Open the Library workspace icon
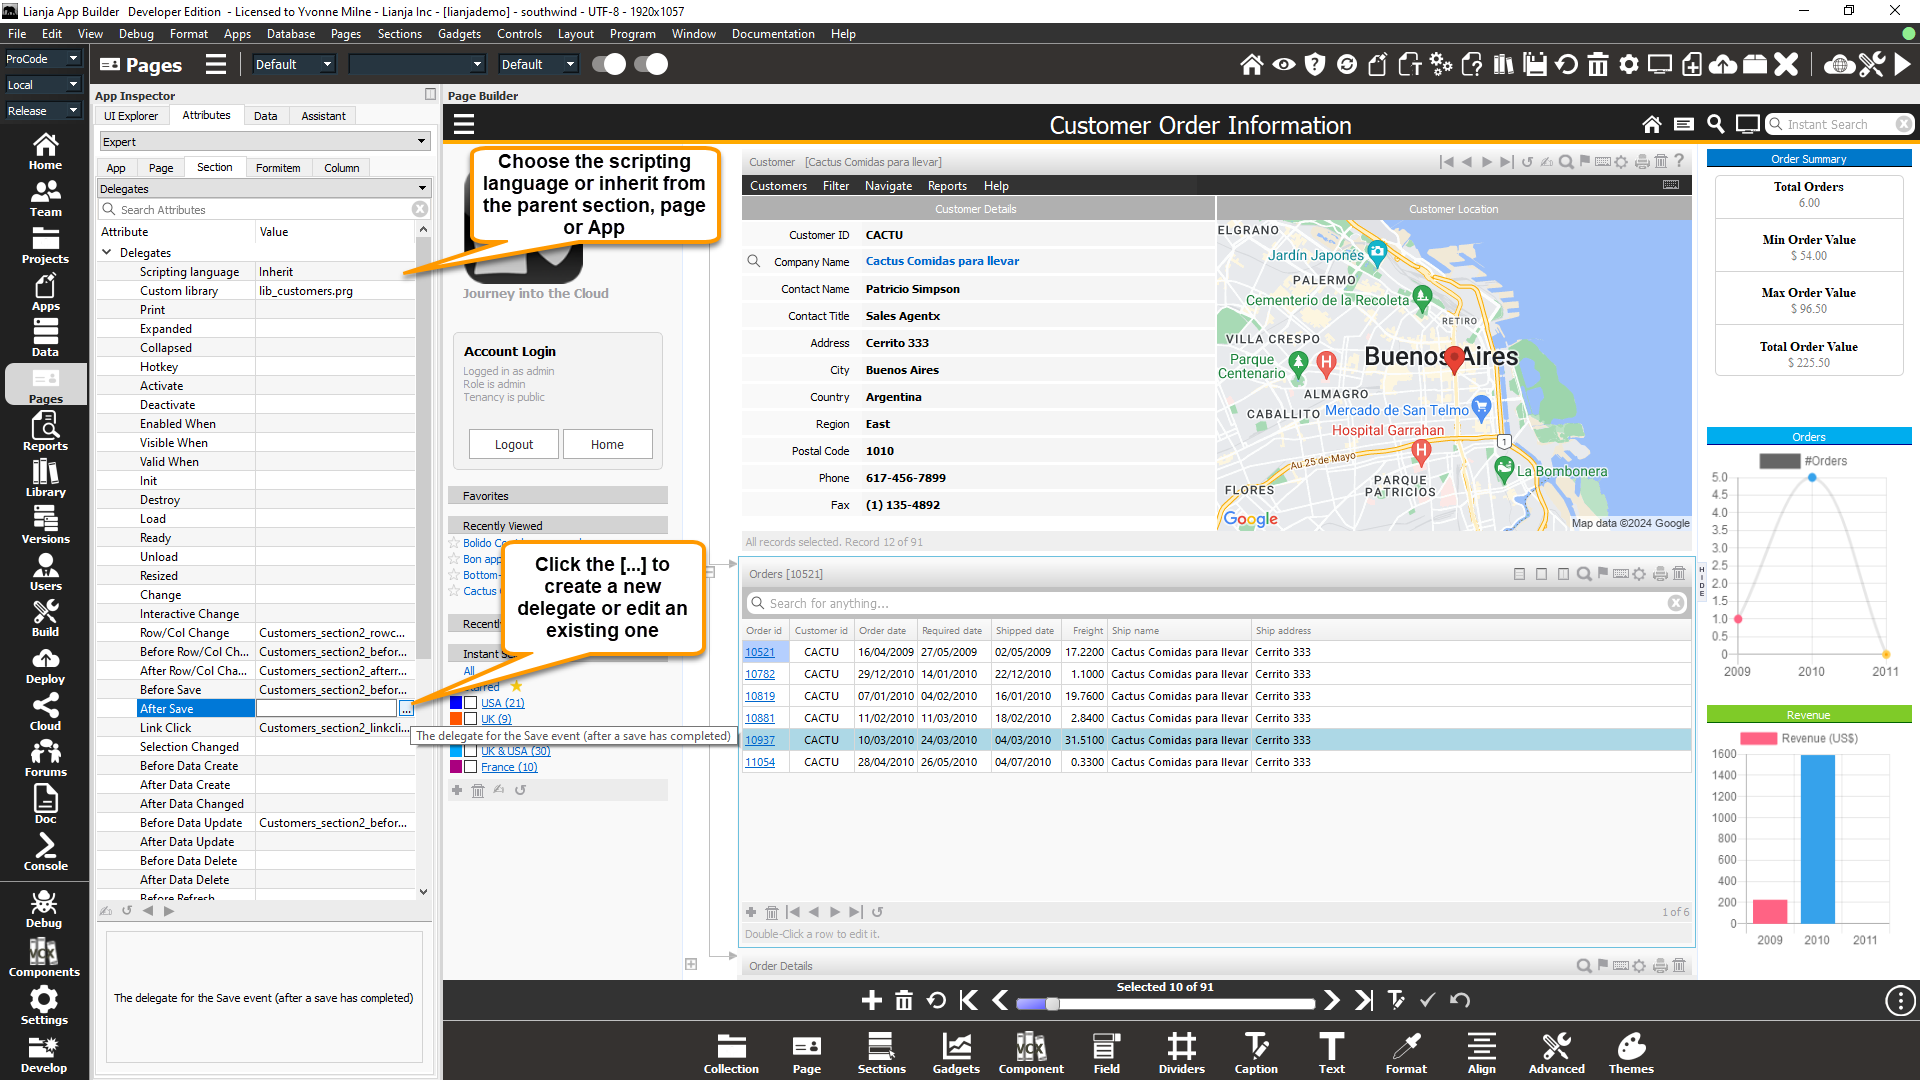 45,477
